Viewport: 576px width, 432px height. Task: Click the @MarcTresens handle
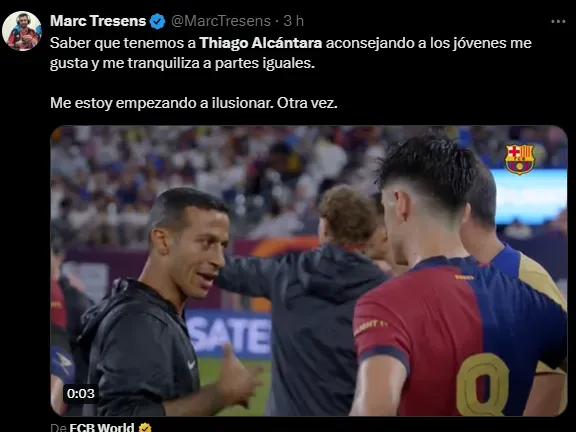click(221, 21)
